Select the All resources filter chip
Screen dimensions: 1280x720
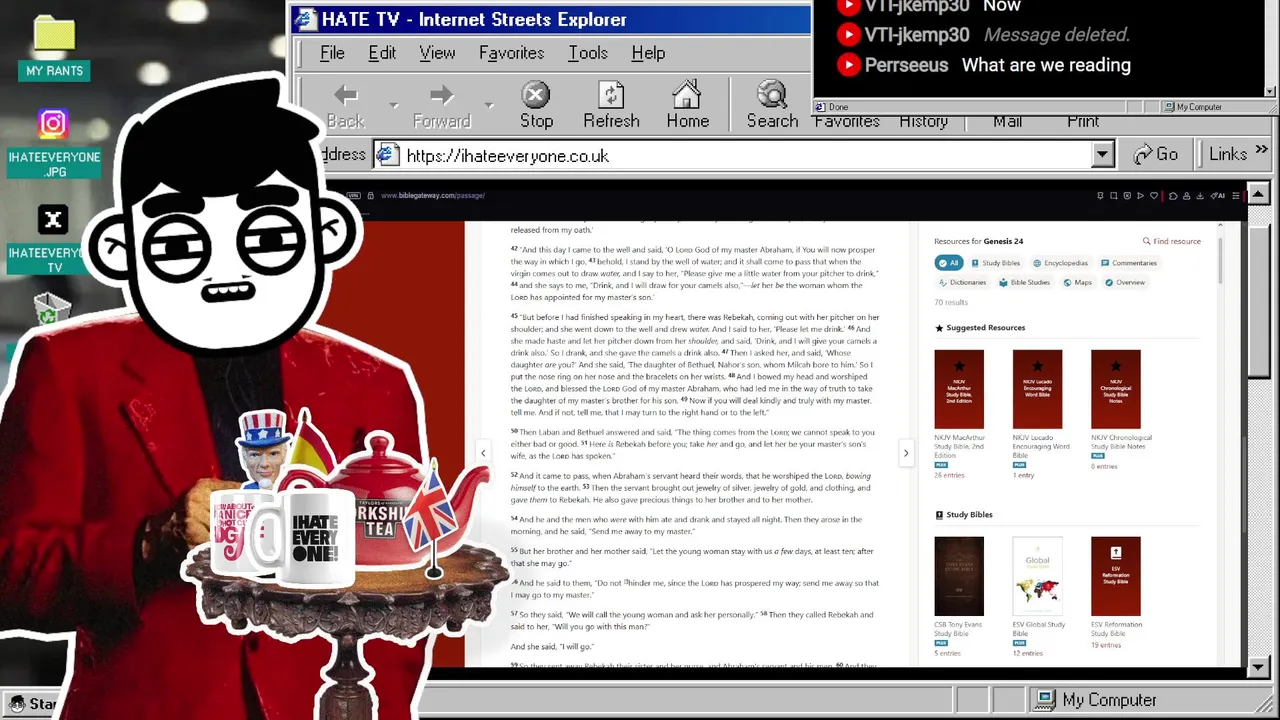tap(948, 263)
